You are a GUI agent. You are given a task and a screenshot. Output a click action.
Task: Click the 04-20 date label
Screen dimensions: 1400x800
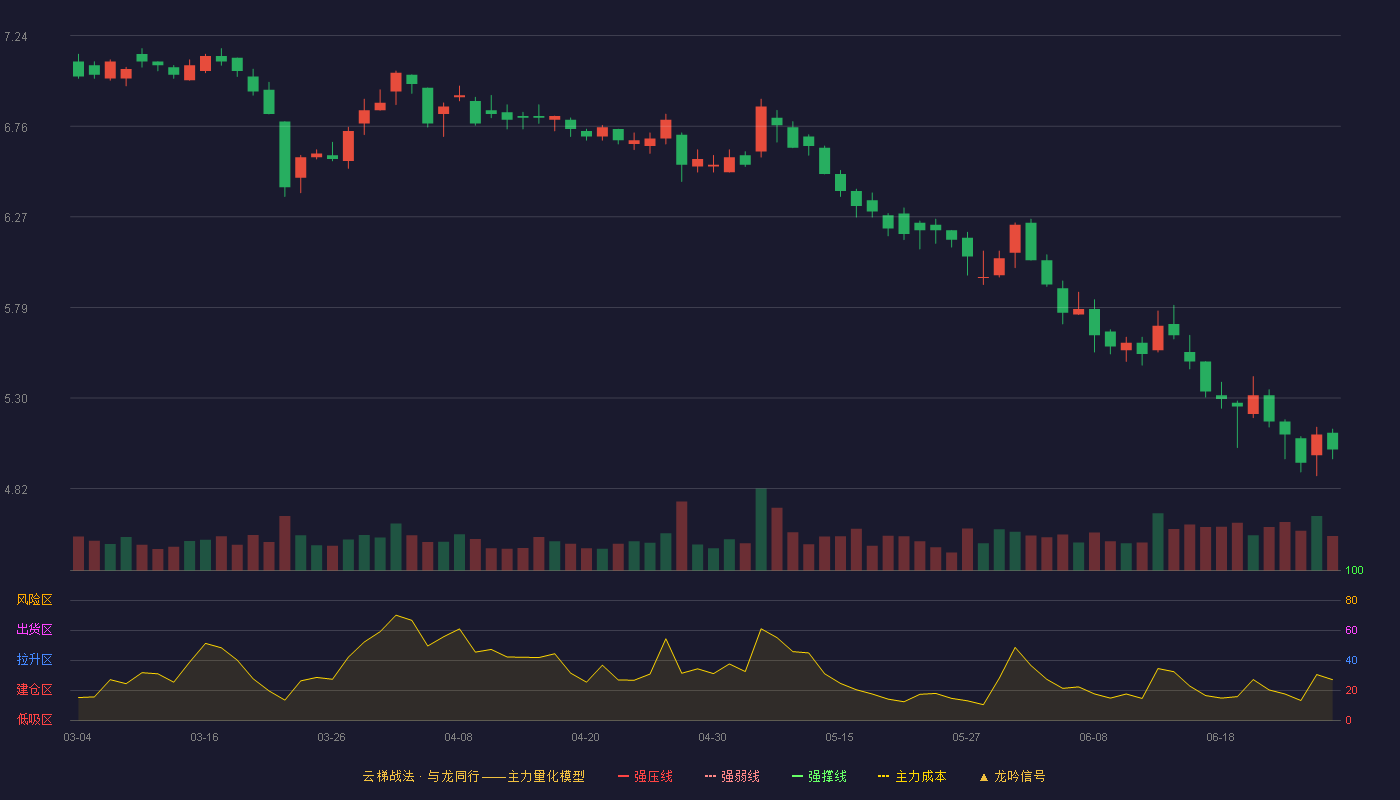[585, 737]
